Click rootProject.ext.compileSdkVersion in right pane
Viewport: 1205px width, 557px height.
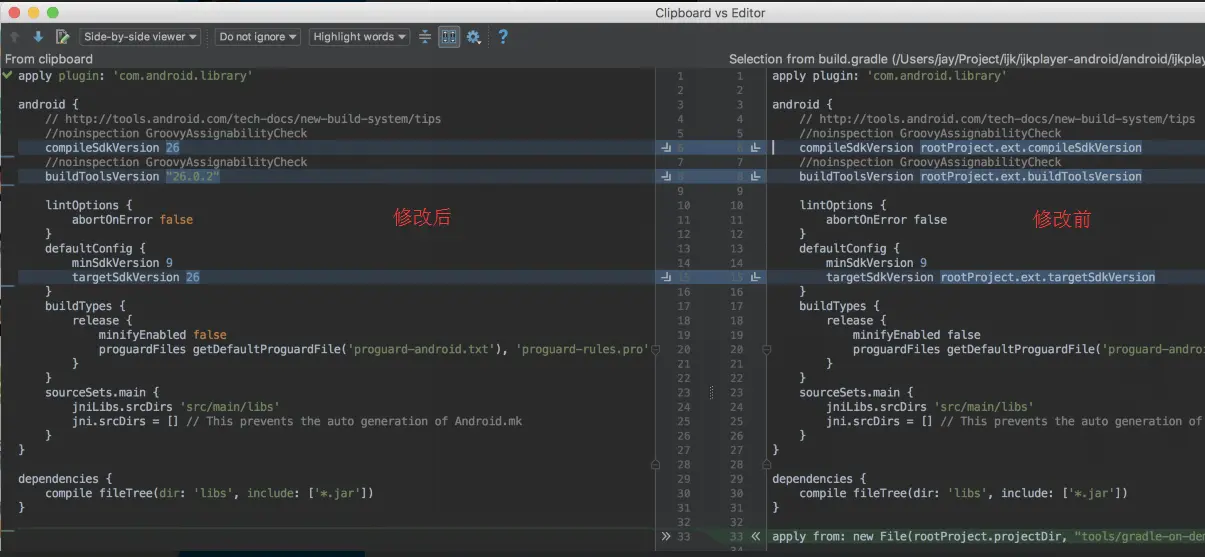pos(1031,148)
